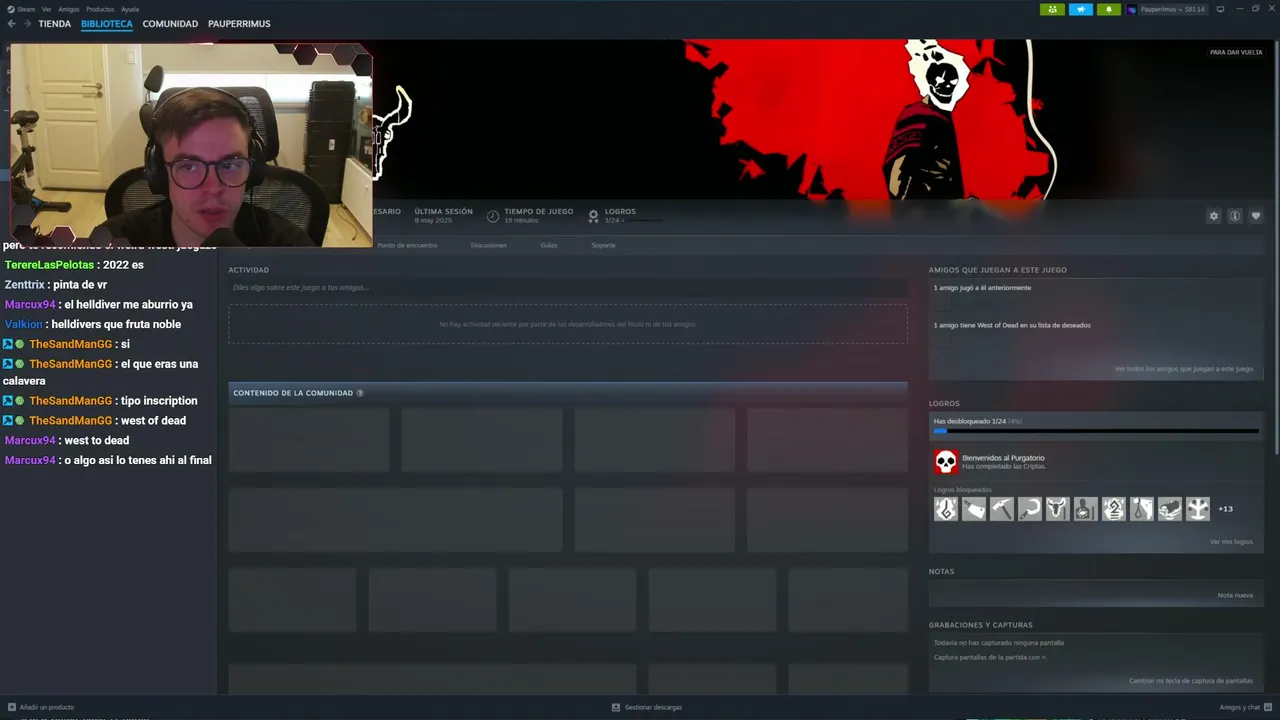Screen dimensions: 1280x720
Task: Click the hangman noose locked achievement
Action: (x=1141, y=509)
